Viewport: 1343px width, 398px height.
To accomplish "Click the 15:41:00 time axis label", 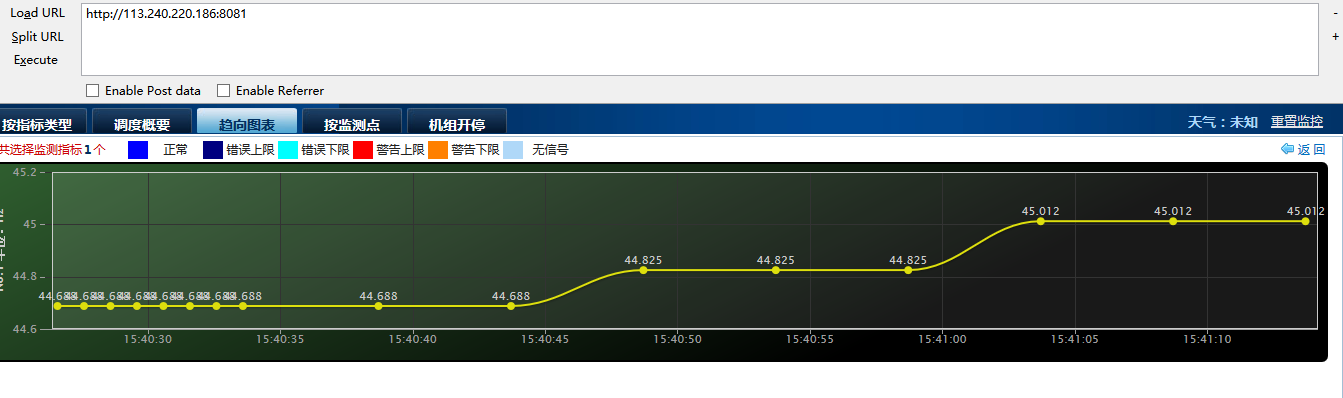I will click(942, 340).
